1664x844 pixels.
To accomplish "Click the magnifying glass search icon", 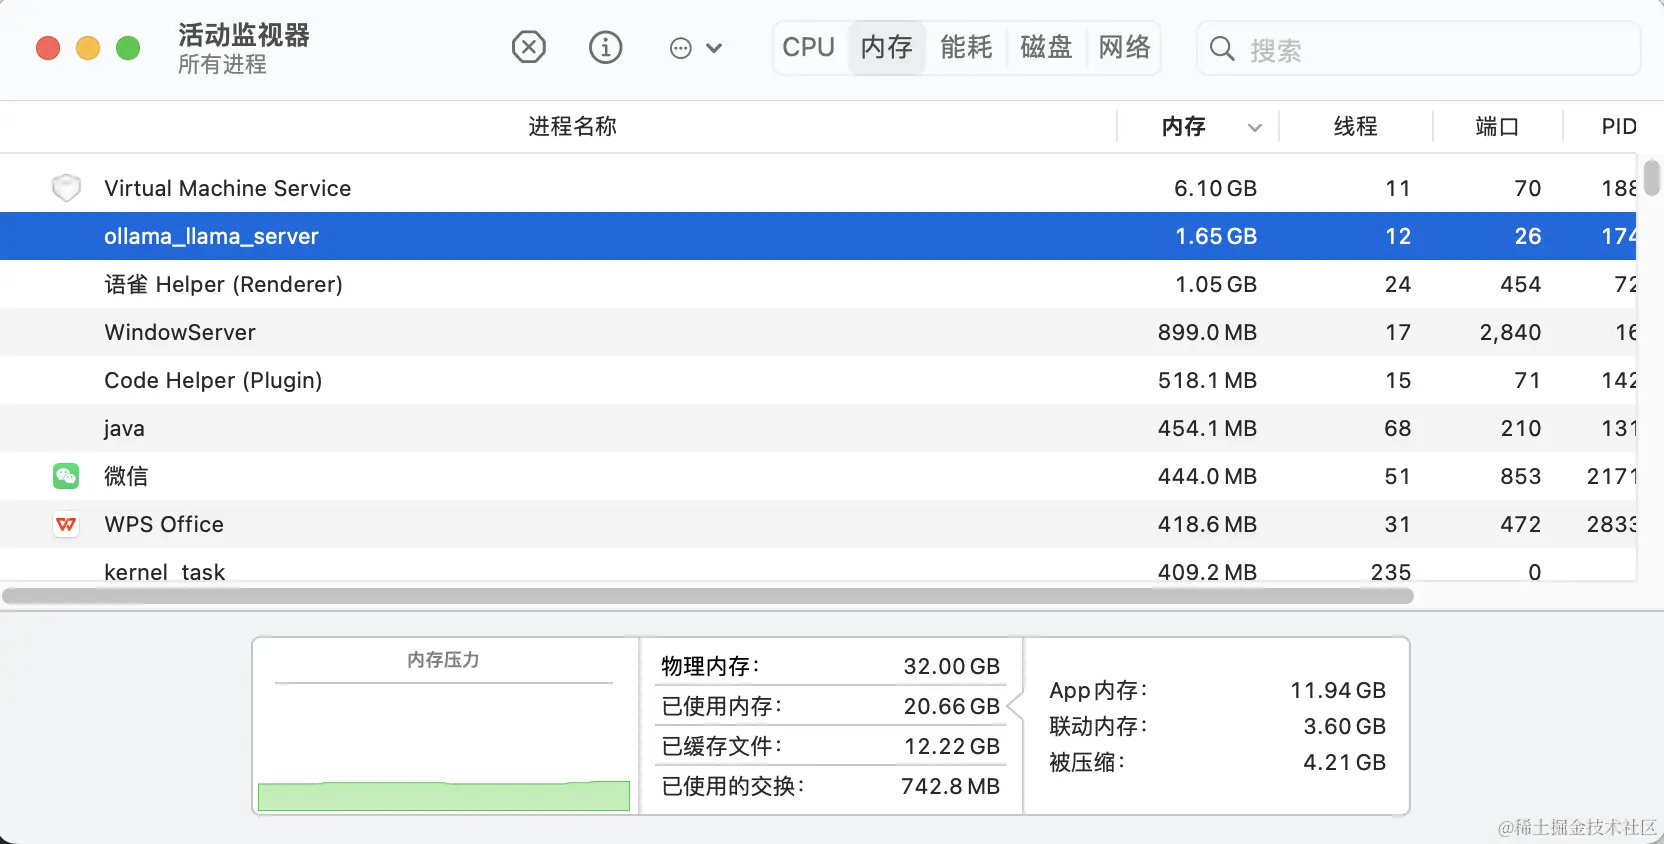I will click(x=1222, y=48).
